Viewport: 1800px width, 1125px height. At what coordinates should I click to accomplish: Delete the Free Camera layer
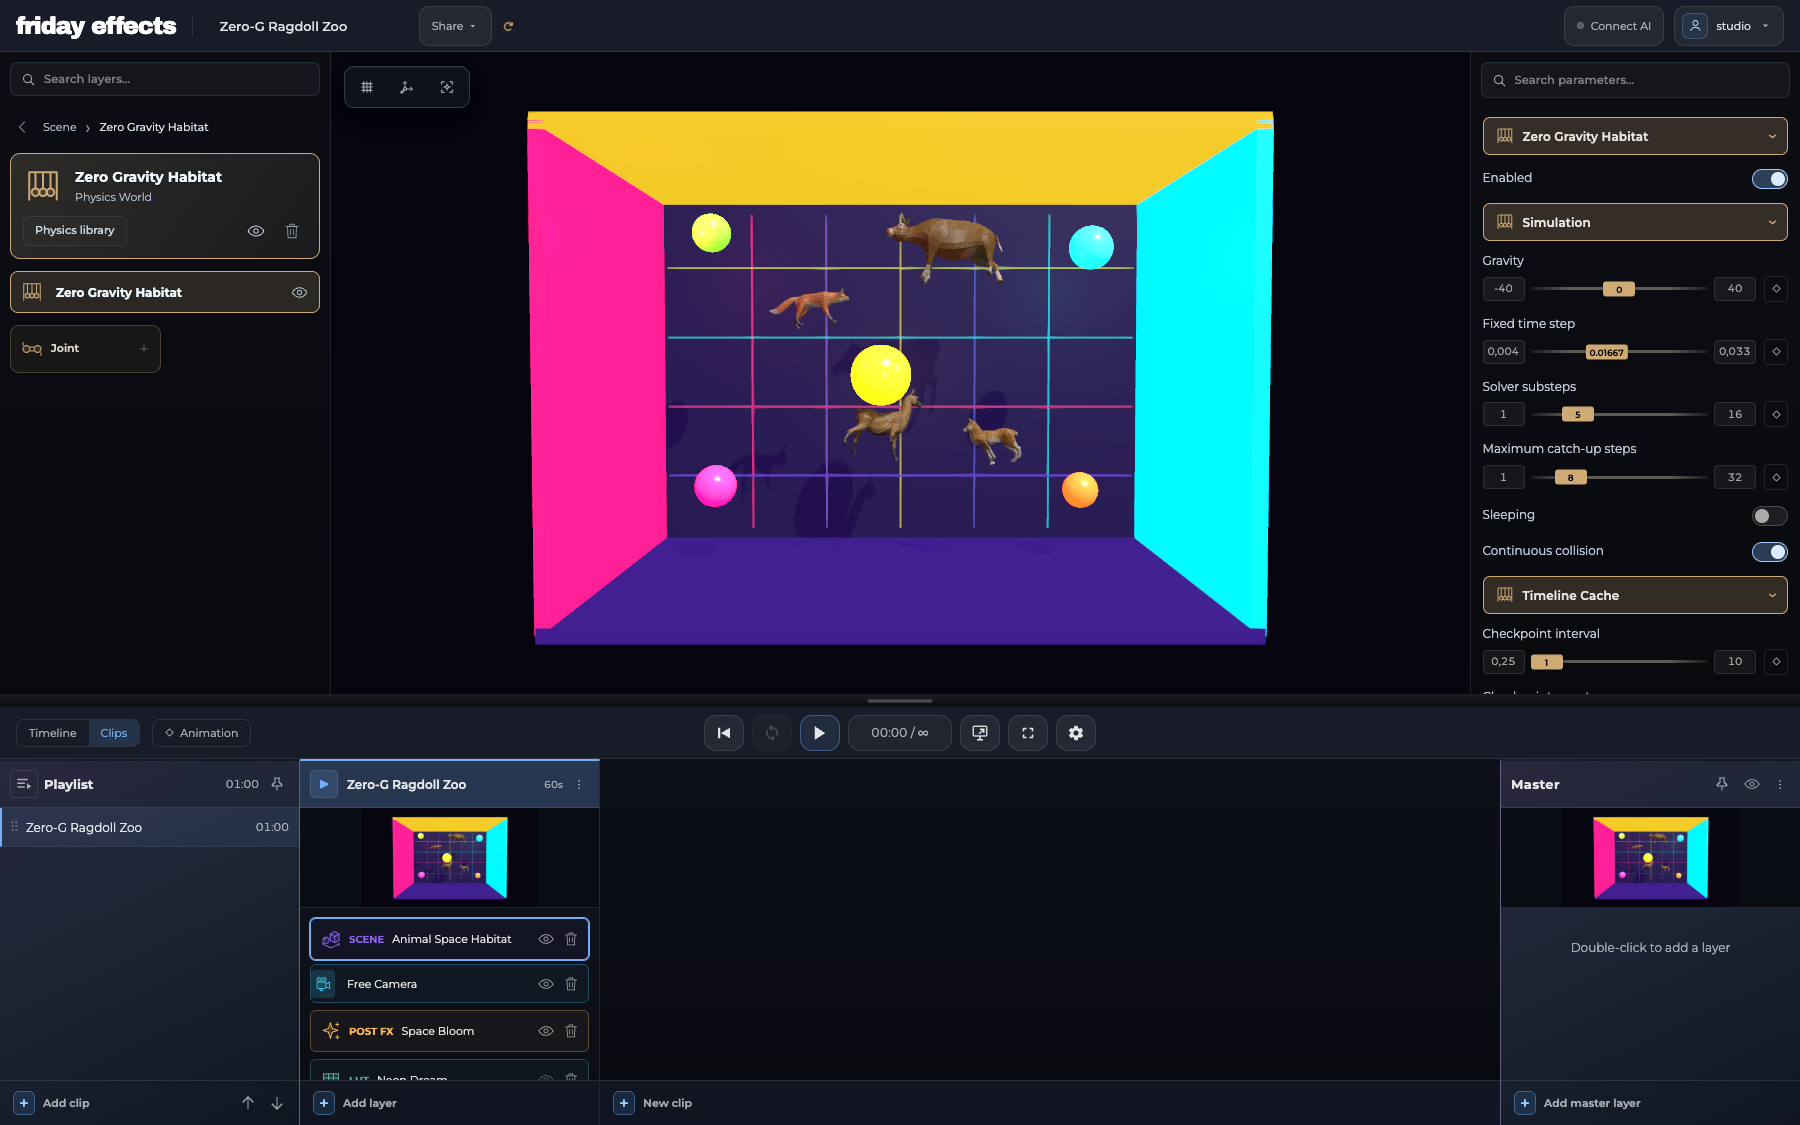point(571,984)
